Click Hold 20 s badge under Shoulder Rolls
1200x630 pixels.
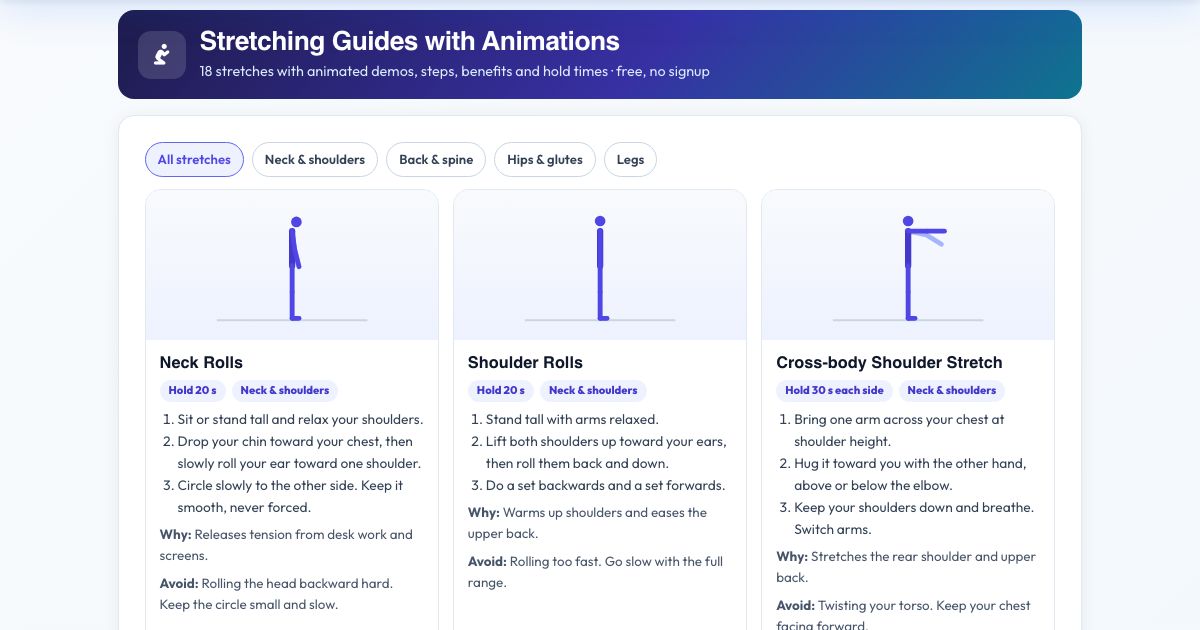(x=501, y=390)
